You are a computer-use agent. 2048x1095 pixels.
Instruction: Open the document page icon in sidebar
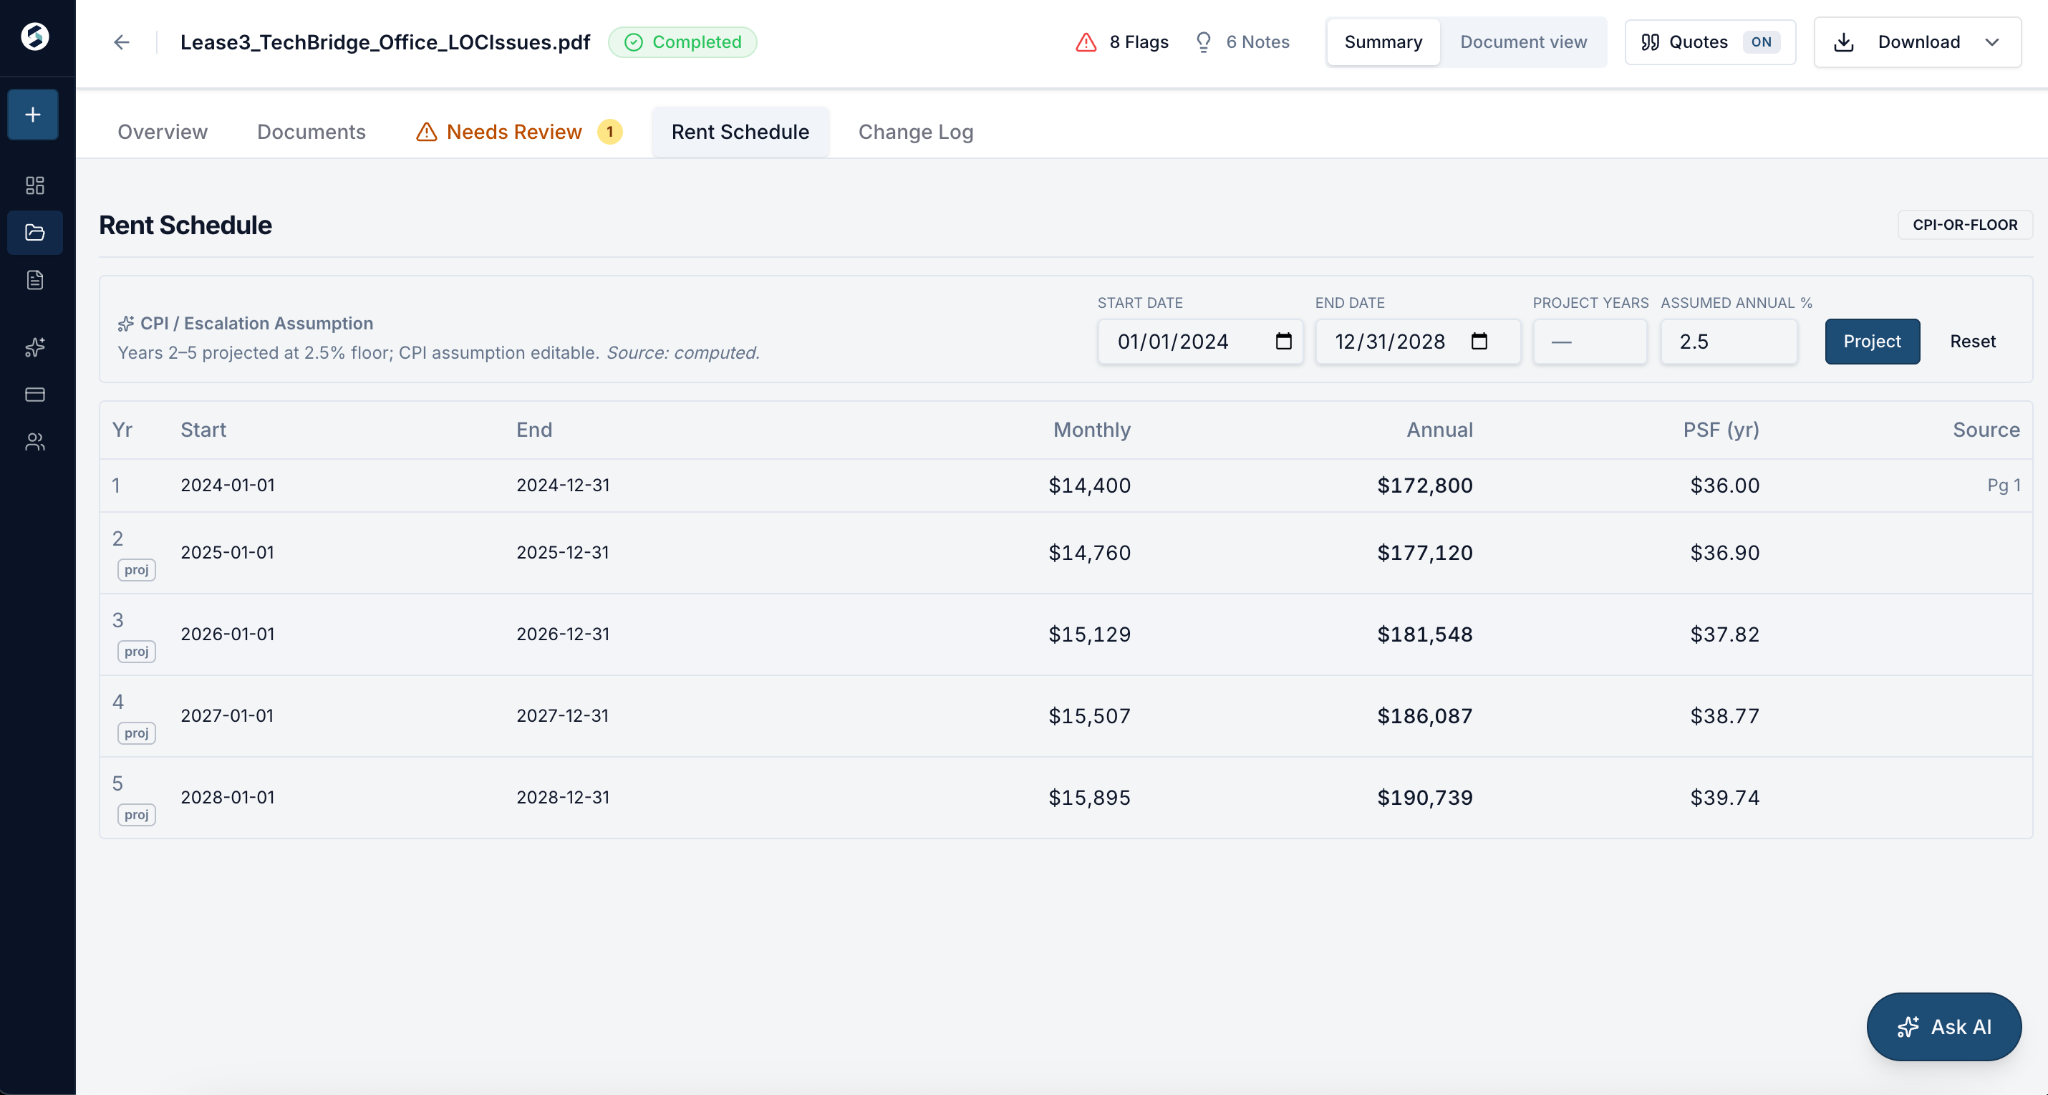pos(35,280)
